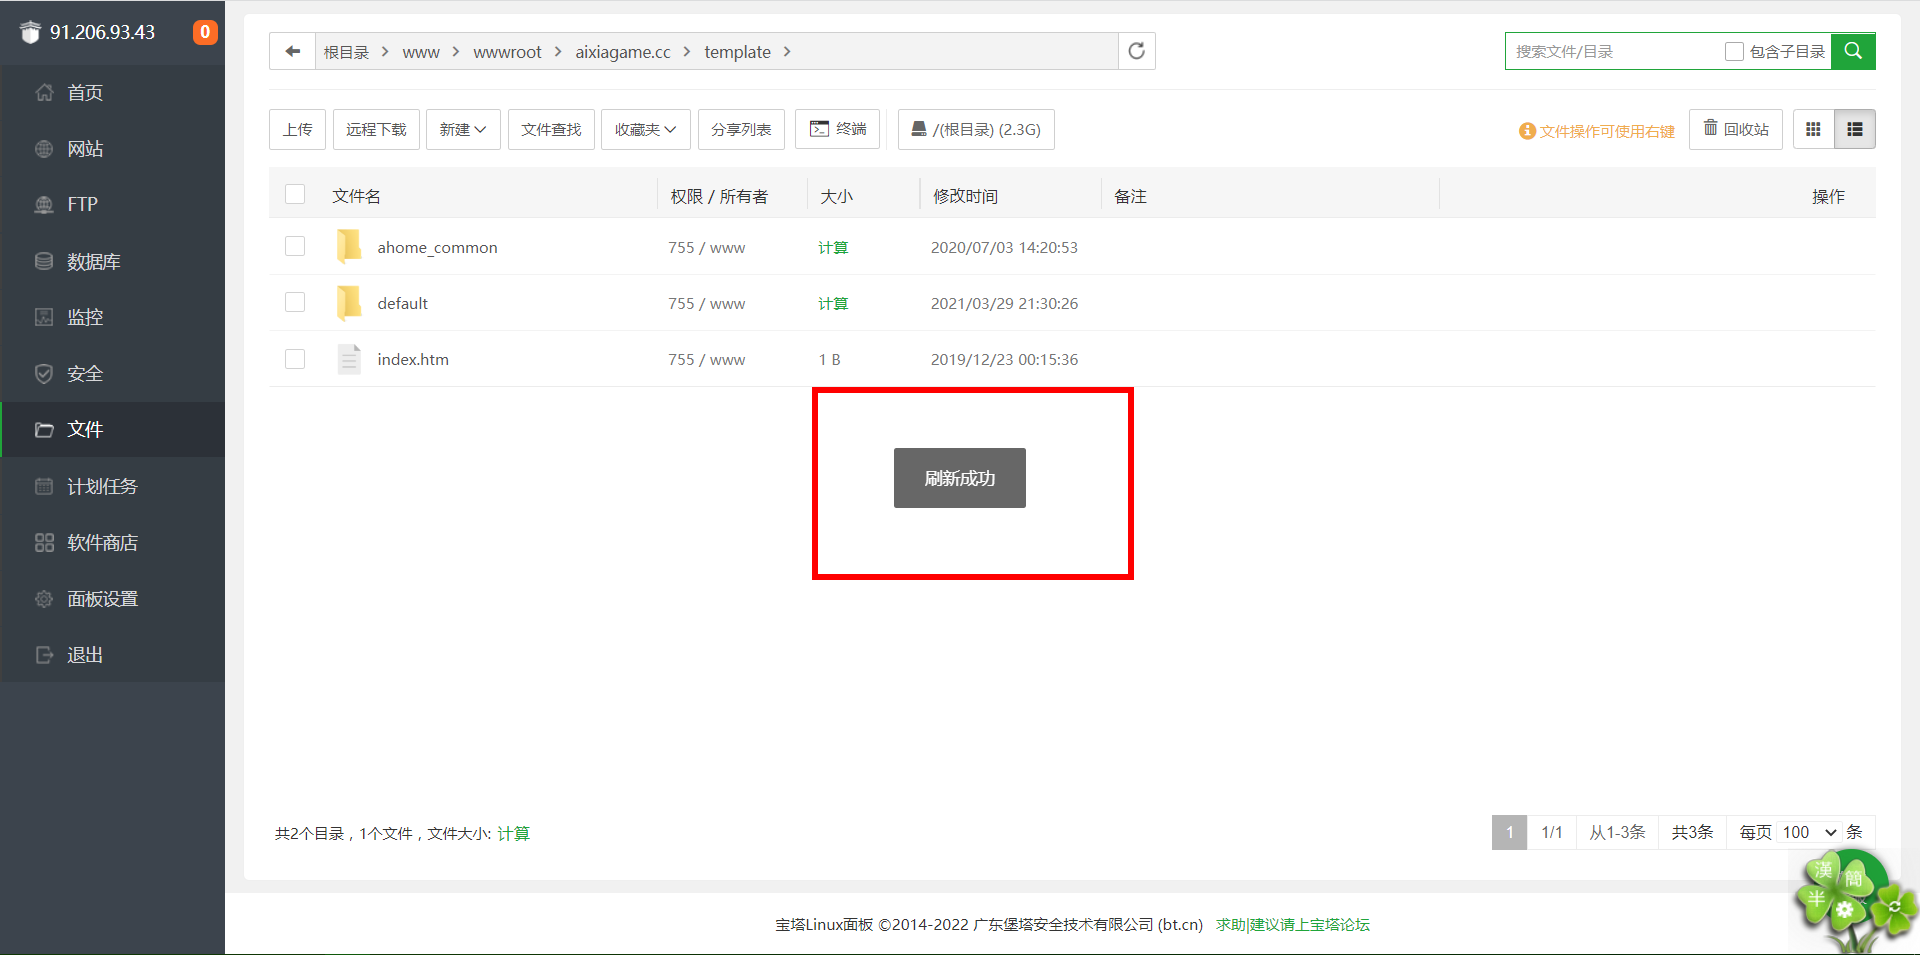Screen dimensions: 1920x955
Task: Click the index.htm file icon
Action: (x=349, y=358)
